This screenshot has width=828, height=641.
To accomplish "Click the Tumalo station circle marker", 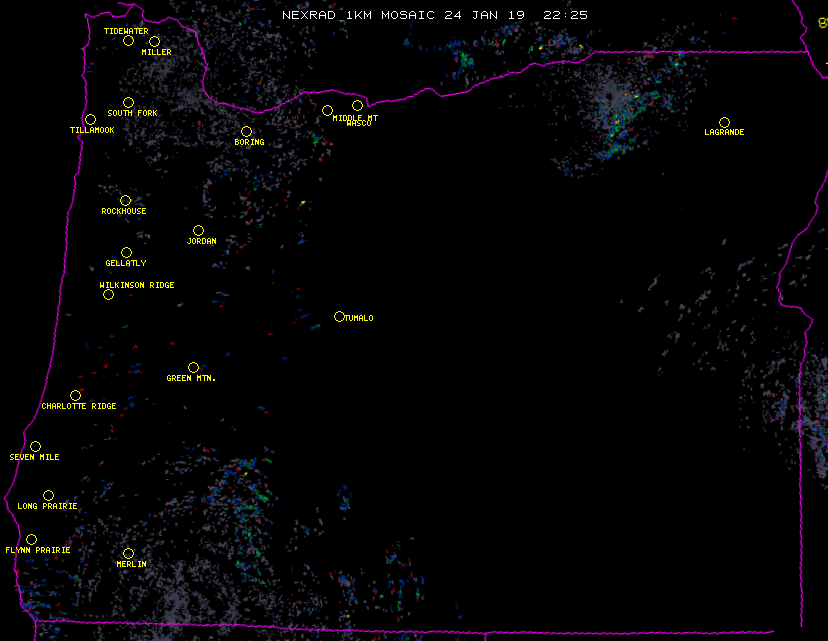I will tap(339, 317).
